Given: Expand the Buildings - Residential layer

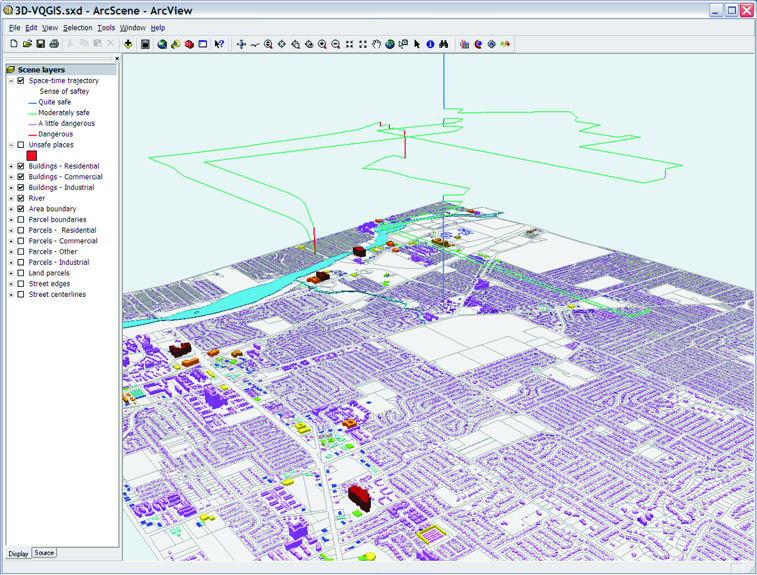Looking at the screenshot, I should [x=11, y=166].
